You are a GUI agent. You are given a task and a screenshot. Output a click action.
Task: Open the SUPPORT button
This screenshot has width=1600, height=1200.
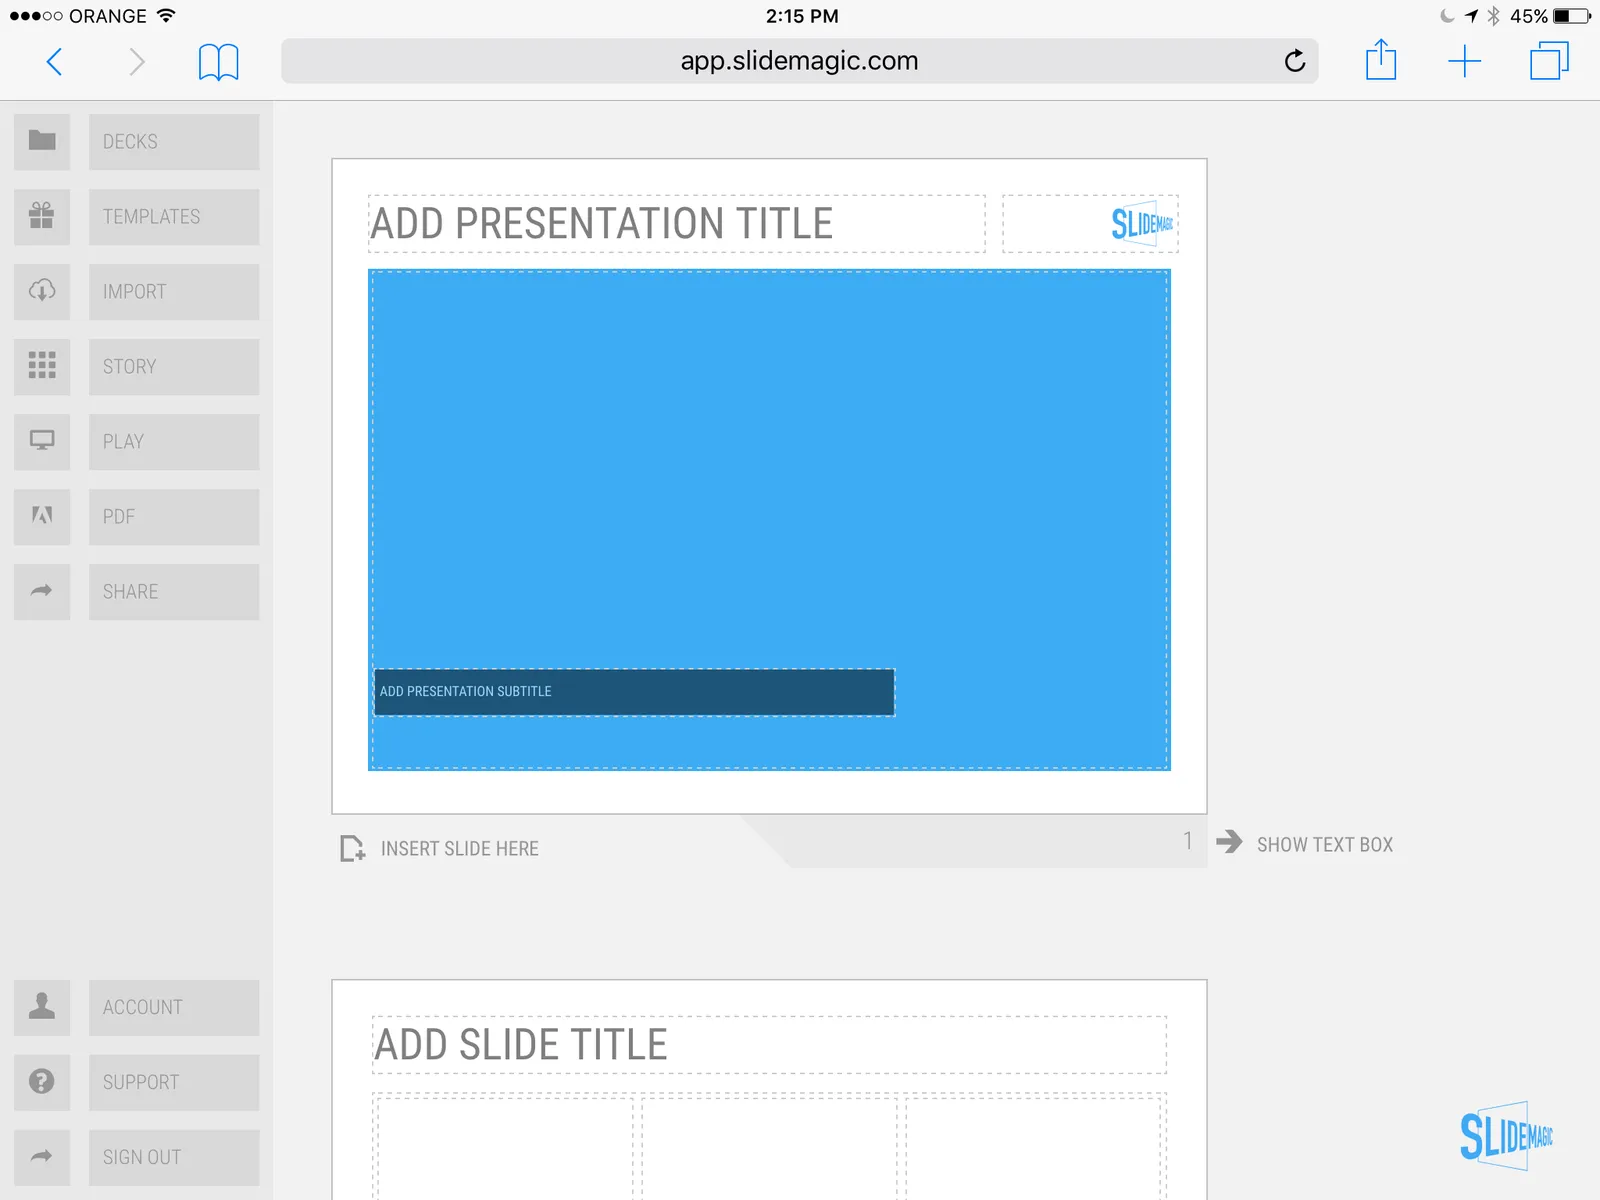(174, 1082)
